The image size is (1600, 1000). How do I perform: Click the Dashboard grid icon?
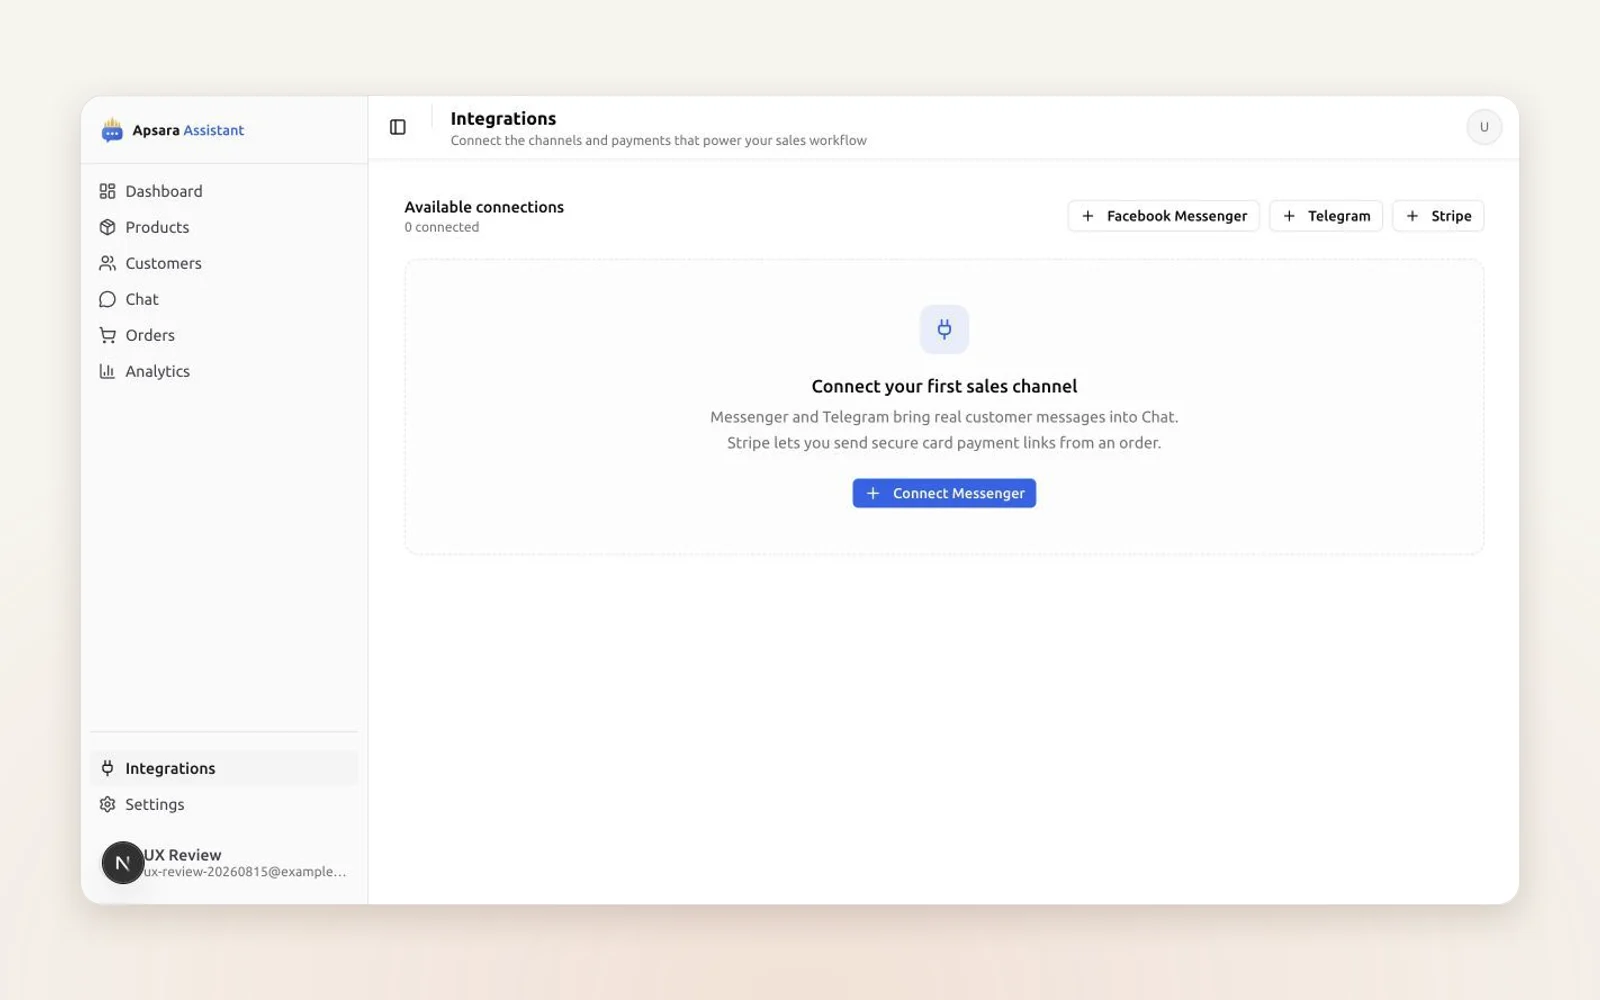point(107,191)
